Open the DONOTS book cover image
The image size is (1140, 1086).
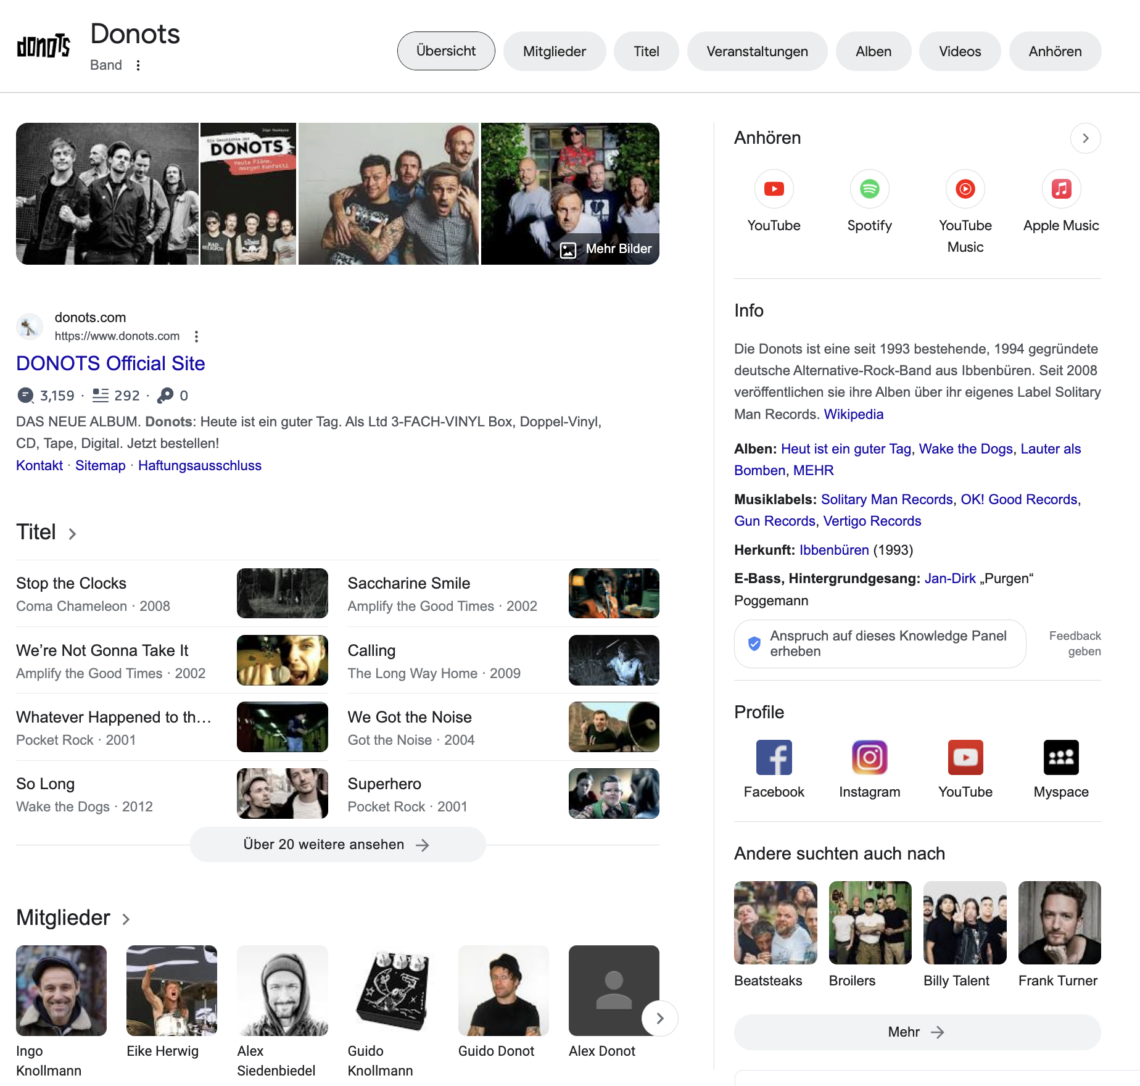(x=249, y=193)
